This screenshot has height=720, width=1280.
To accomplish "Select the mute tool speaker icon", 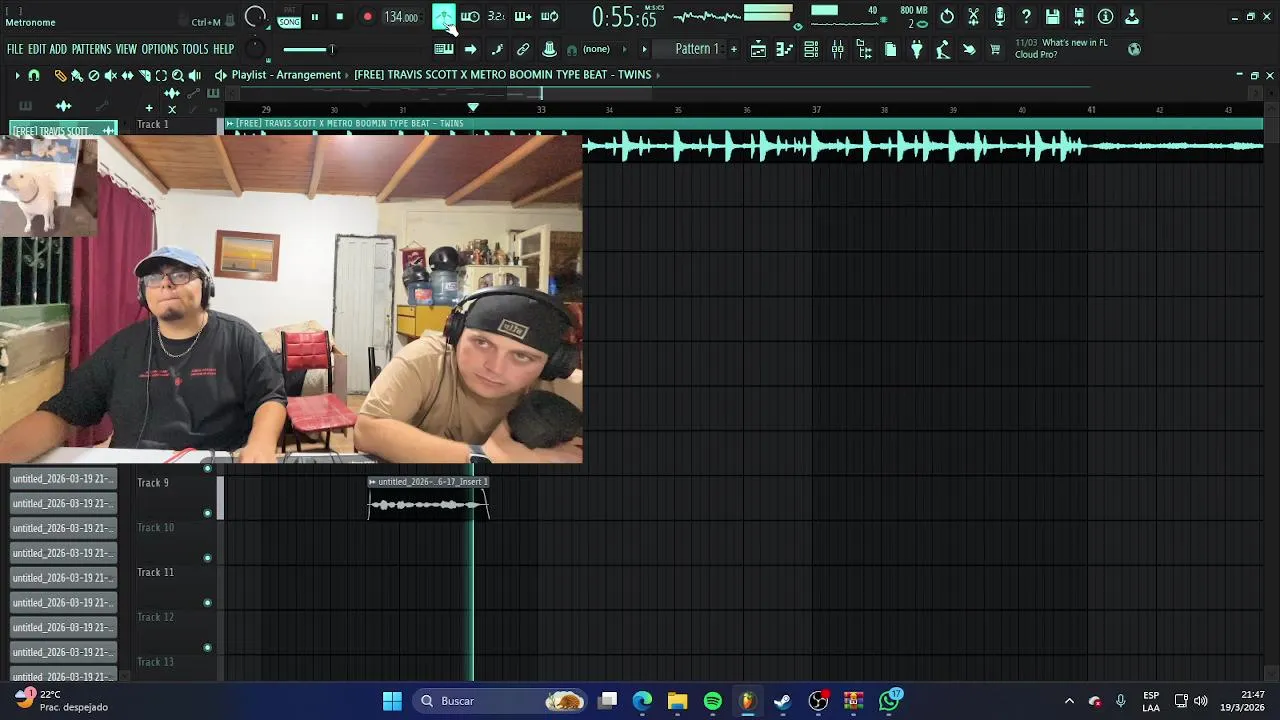I will click(111, 75).
